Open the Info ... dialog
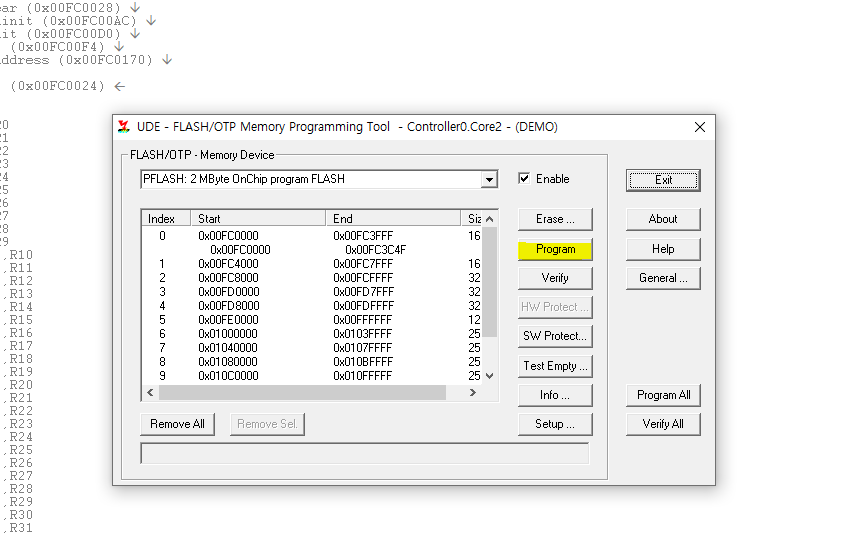The width and height of the screenshot is (854, 558). click(x=555, y=395)
